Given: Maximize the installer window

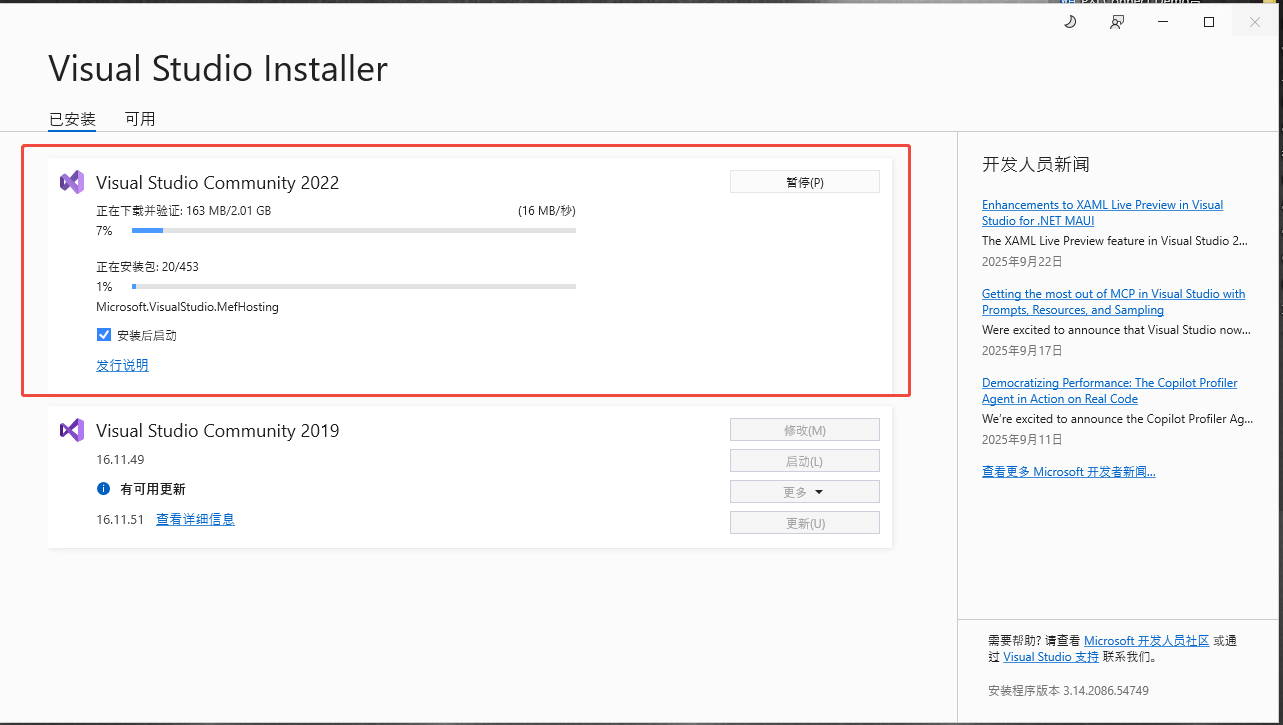Looking at the screenshot, I should click(1209, 22).
